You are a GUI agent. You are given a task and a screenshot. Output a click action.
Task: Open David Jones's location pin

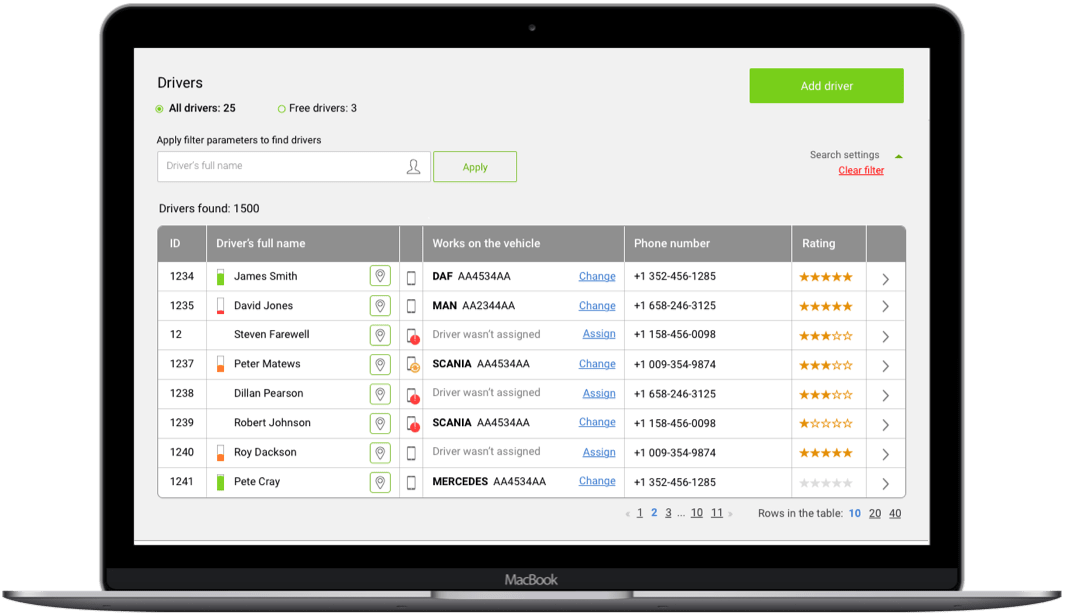(380, 306)
